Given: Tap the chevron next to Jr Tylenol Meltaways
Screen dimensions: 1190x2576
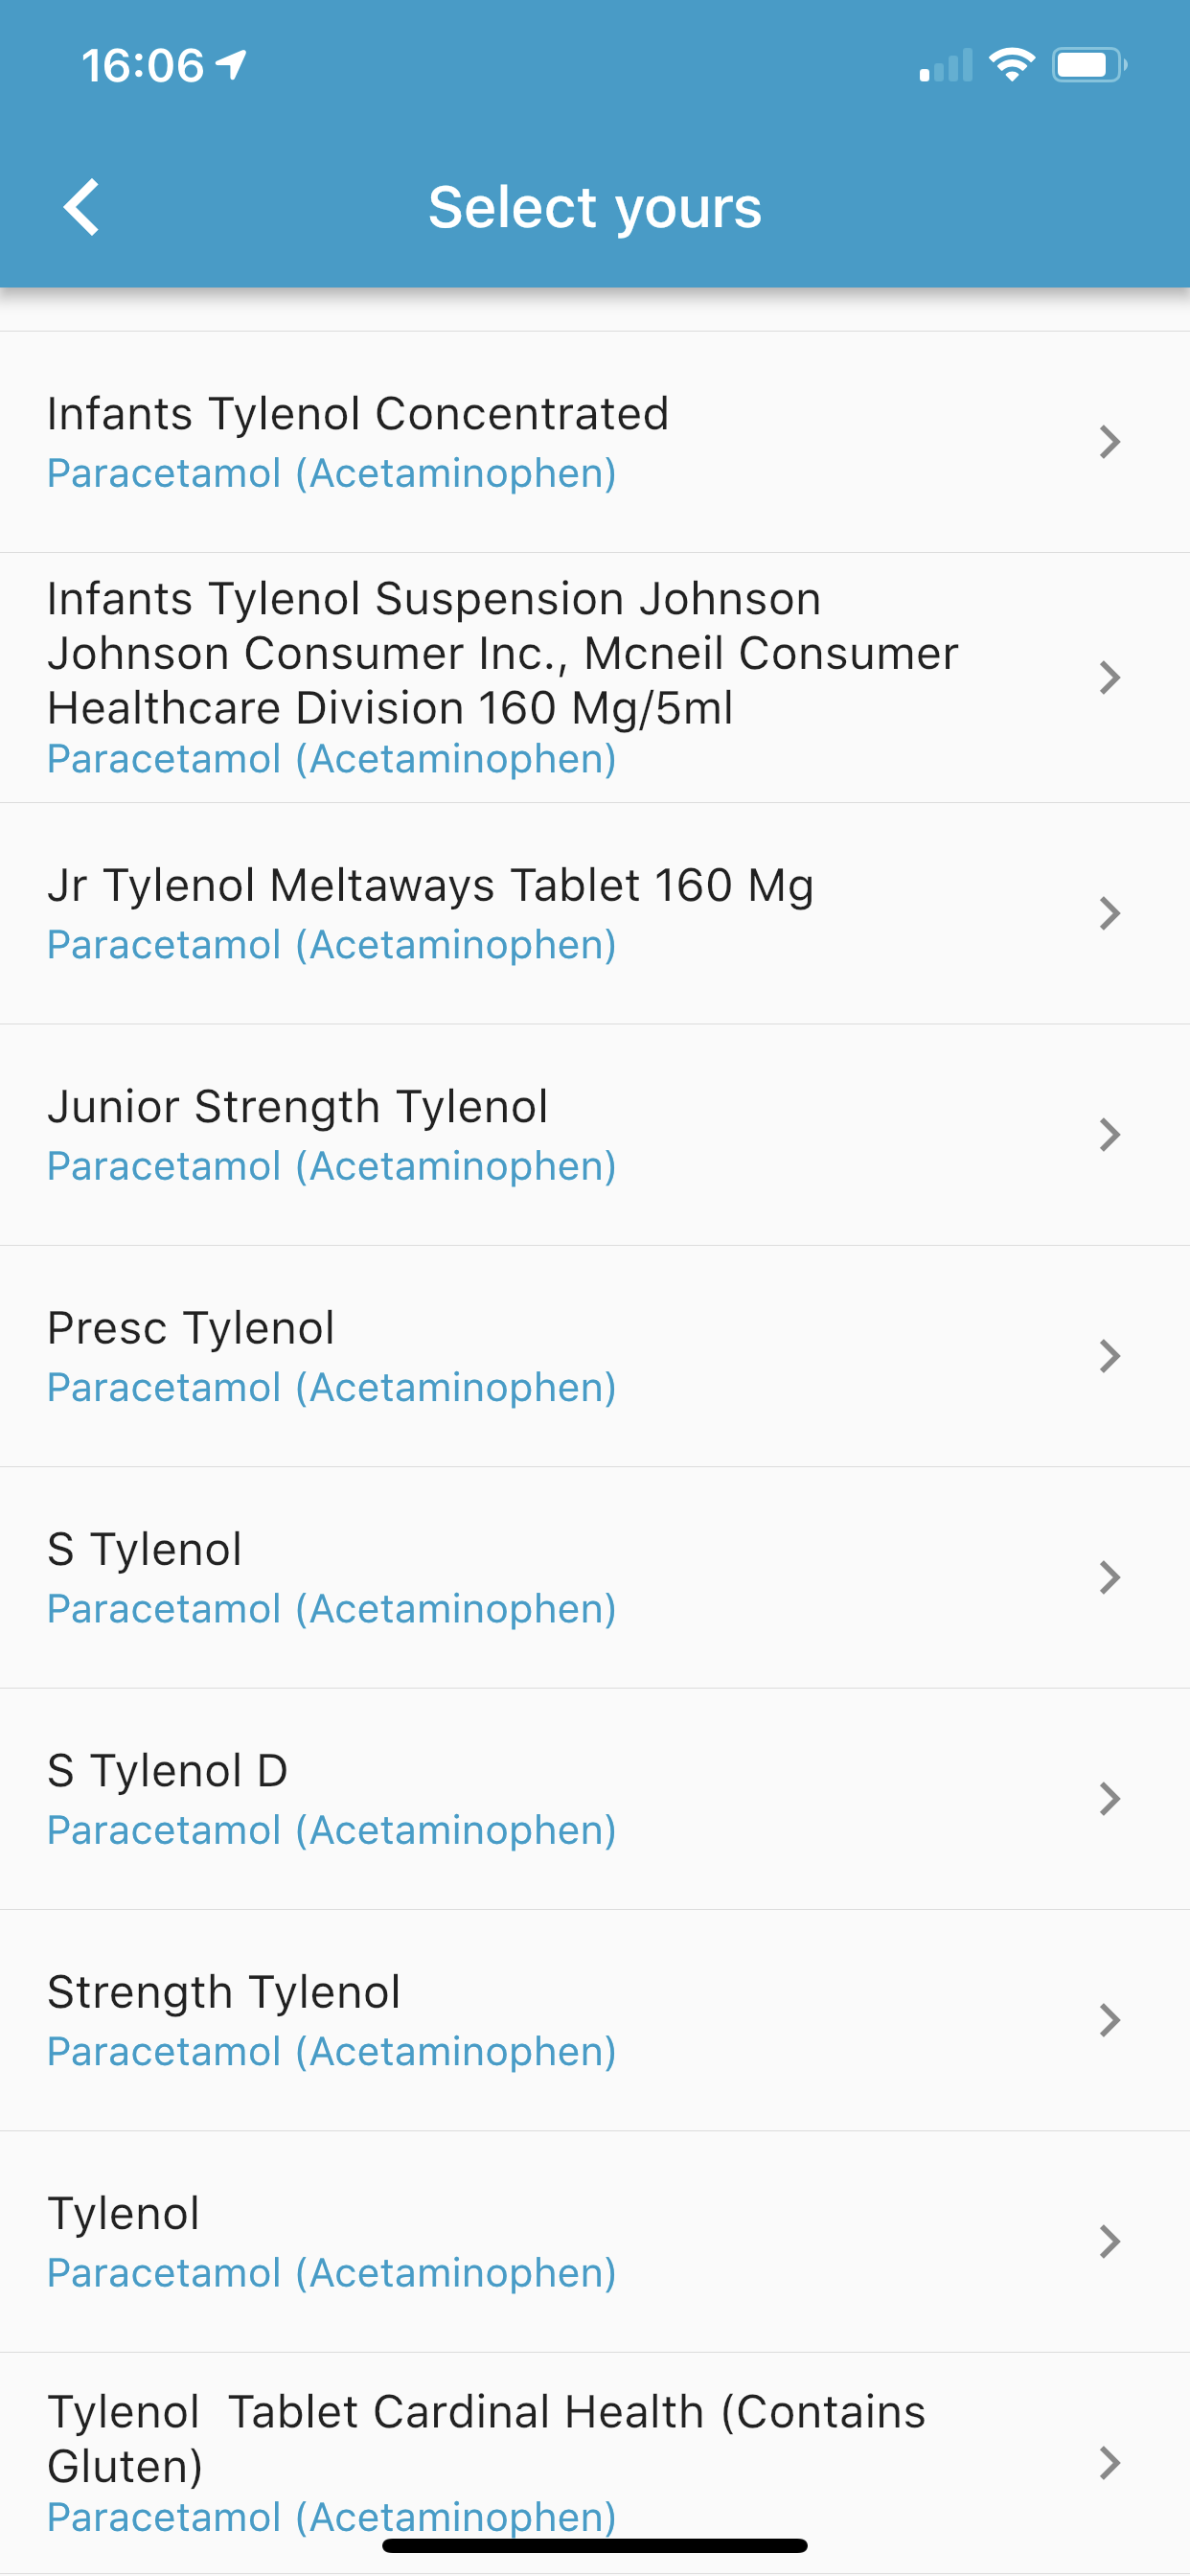Looking at the screenshot, I should click(x=1109, y=913).
